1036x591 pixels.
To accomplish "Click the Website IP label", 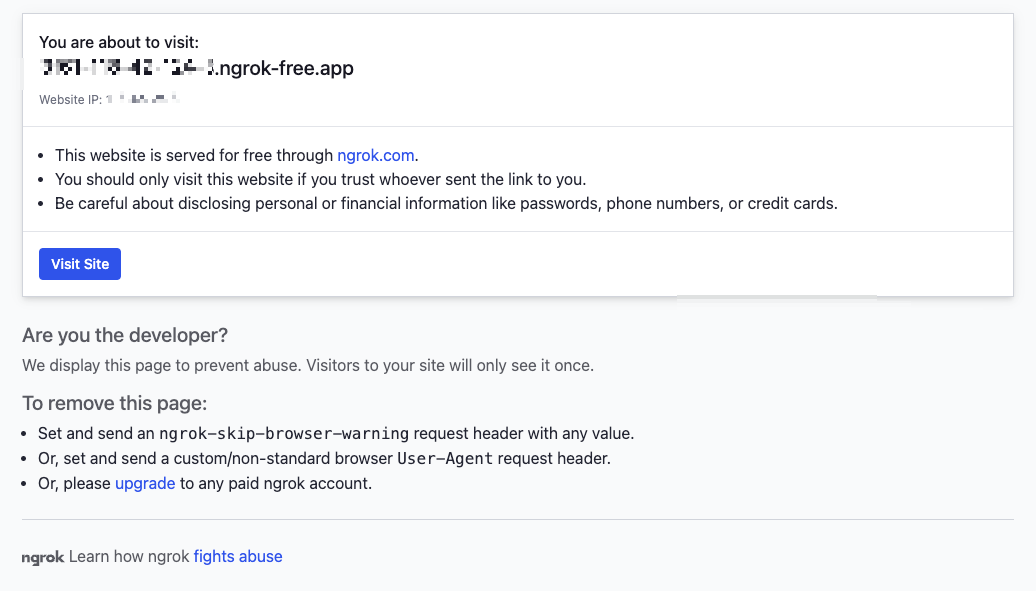I will (70, 100).
